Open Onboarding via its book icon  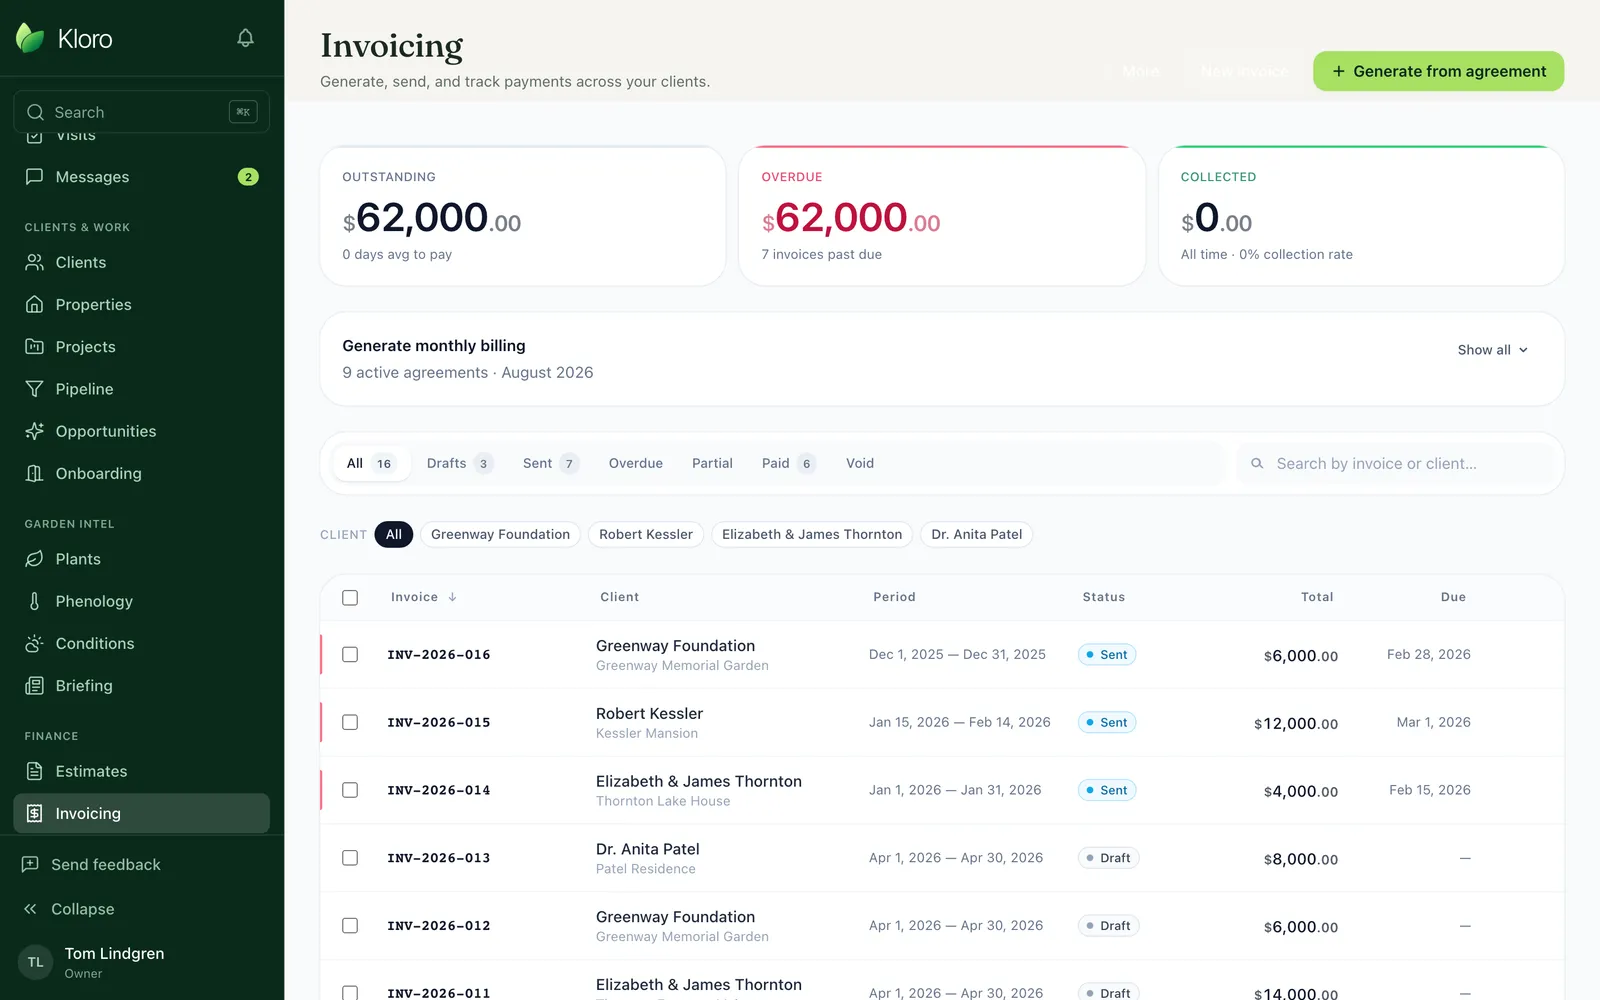tap(34, 473)
